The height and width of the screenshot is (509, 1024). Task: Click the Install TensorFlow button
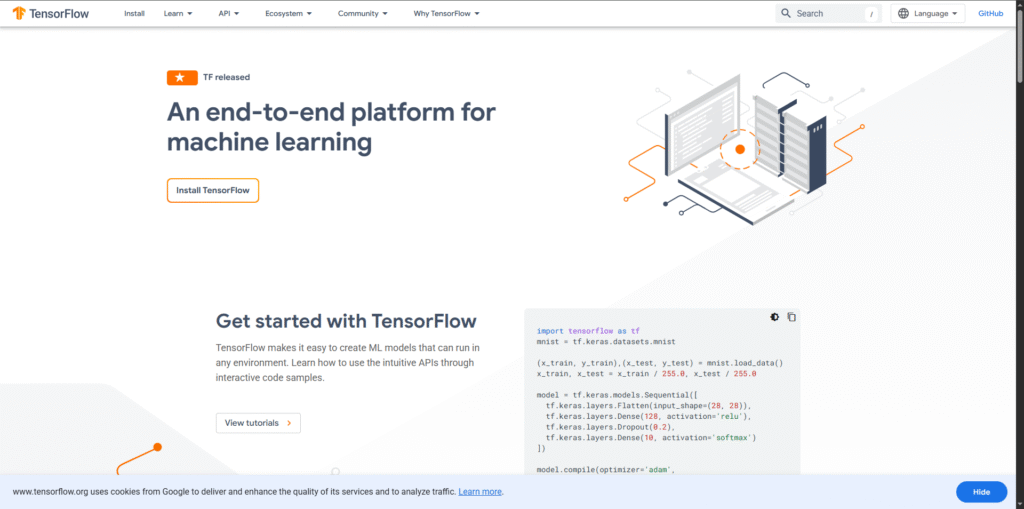[x=213, y=190]
